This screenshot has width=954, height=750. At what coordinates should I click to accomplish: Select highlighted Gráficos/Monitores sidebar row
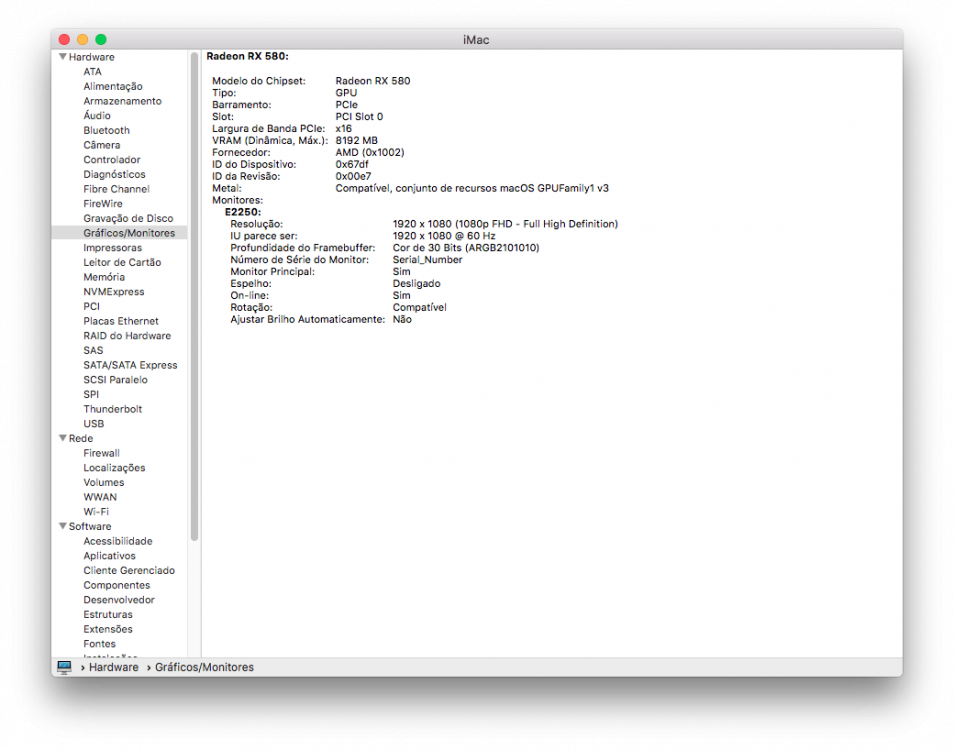pyautogui.click(x=119, y=233)
